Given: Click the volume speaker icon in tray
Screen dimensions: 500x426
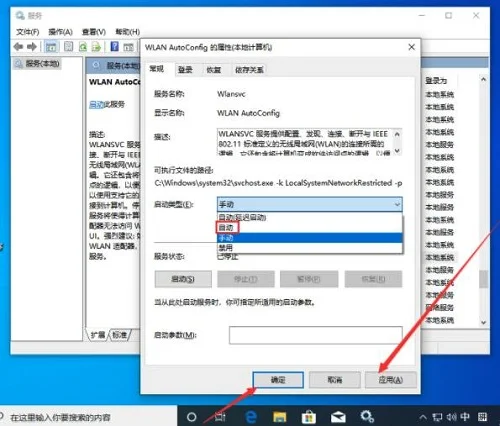Looking at the screenshot, I should click(x=451, y=417).
